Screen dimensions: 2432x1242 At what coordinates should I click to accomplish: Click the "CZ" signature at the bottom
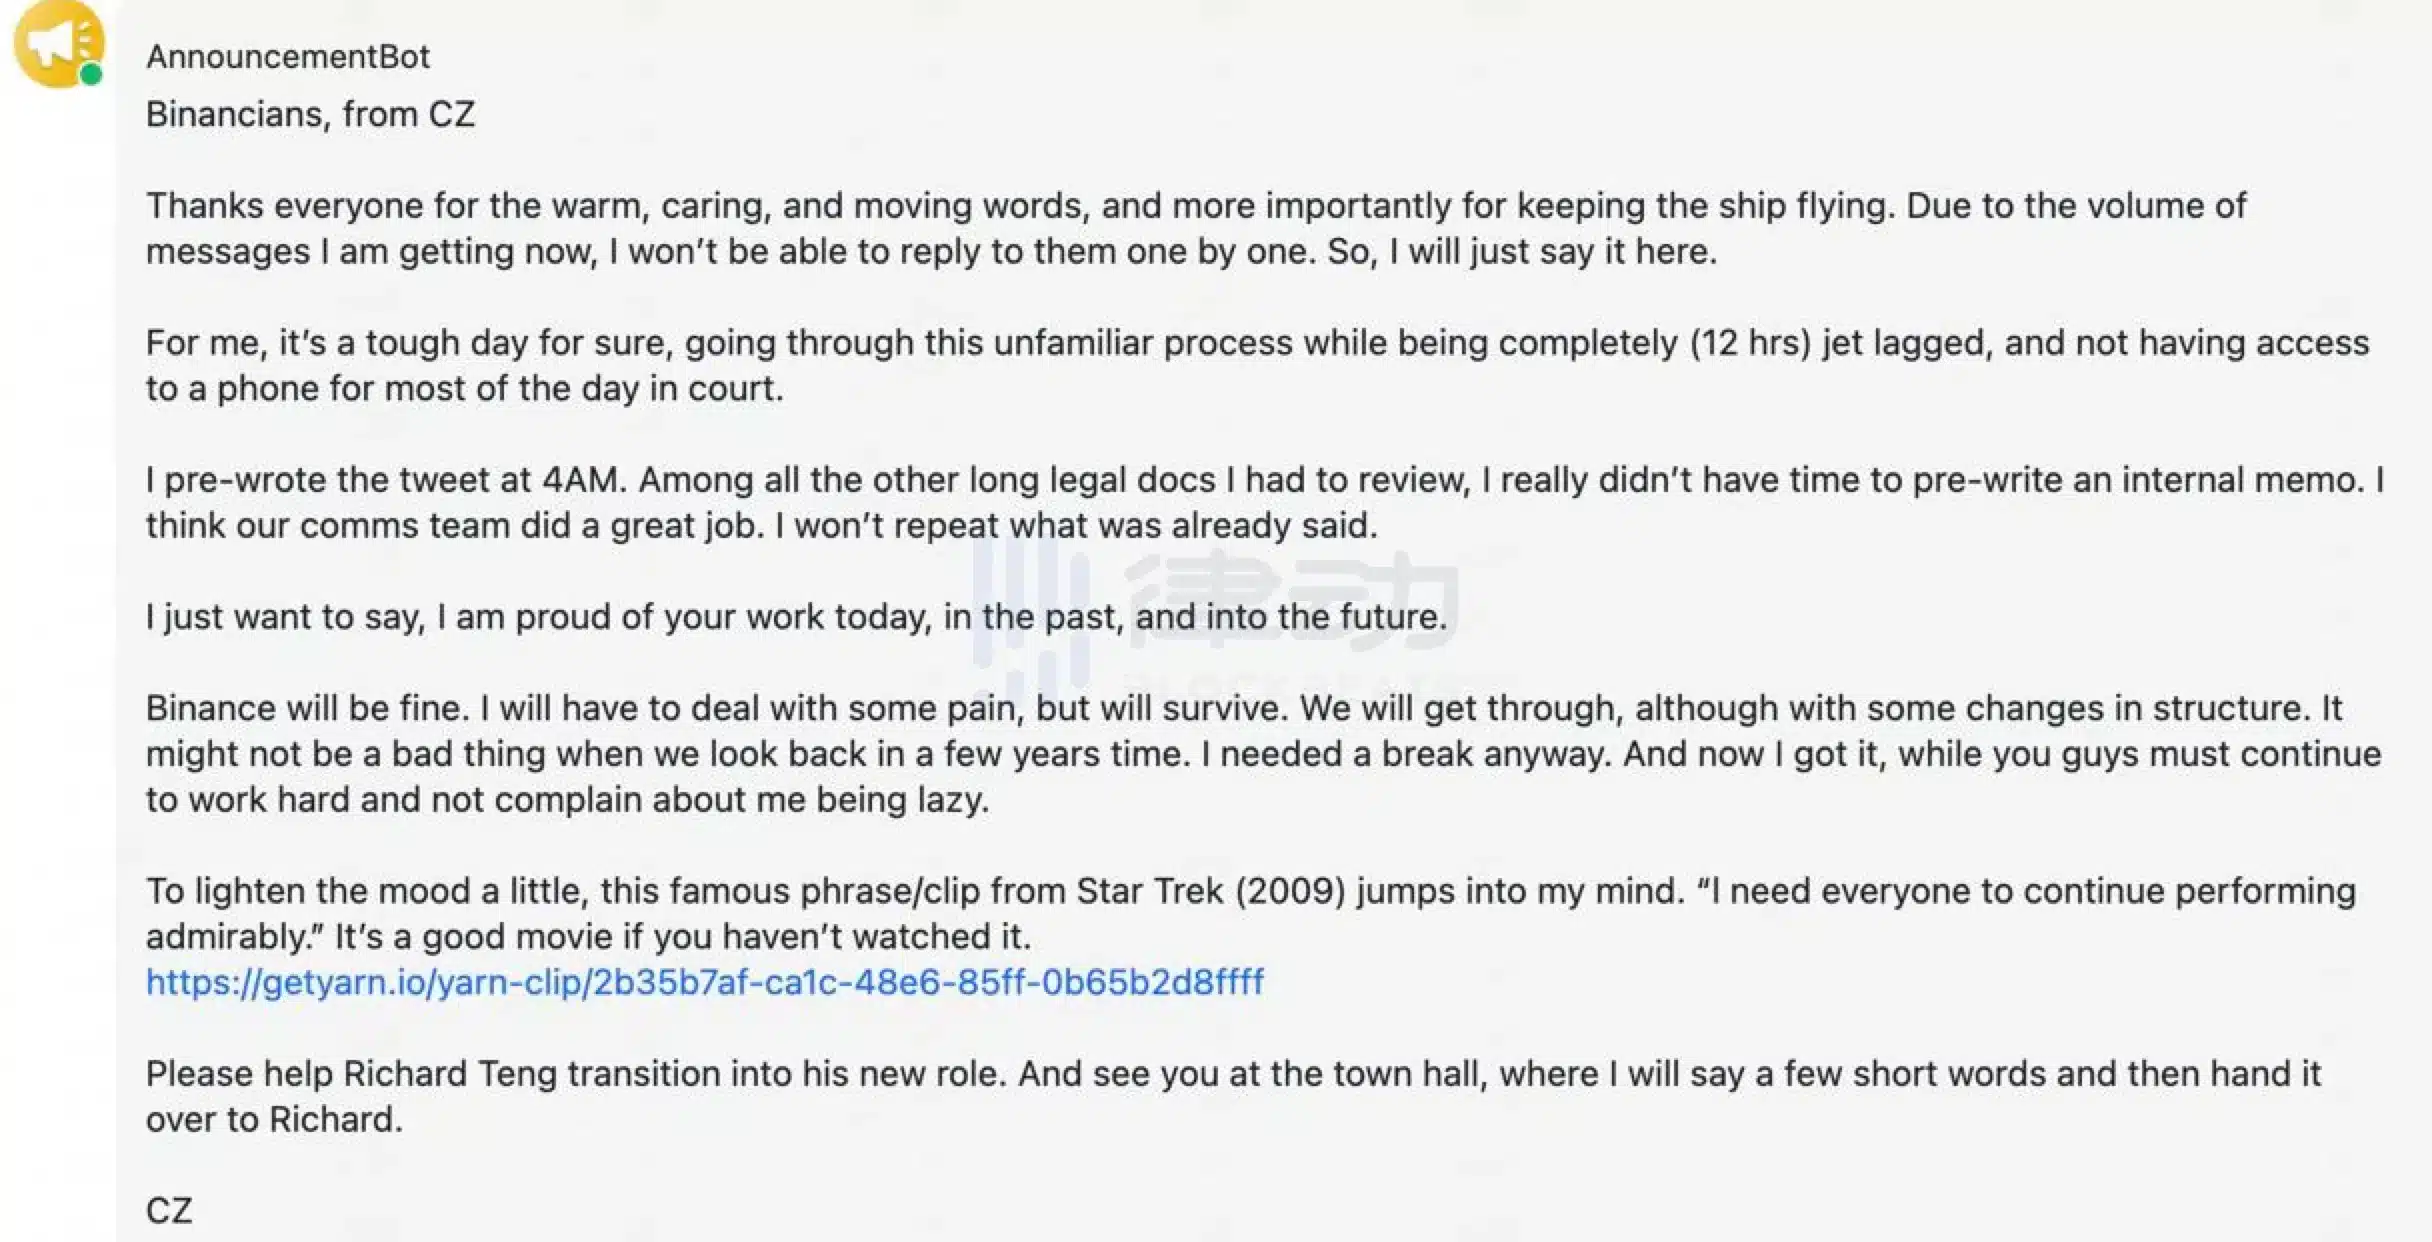169,1211
